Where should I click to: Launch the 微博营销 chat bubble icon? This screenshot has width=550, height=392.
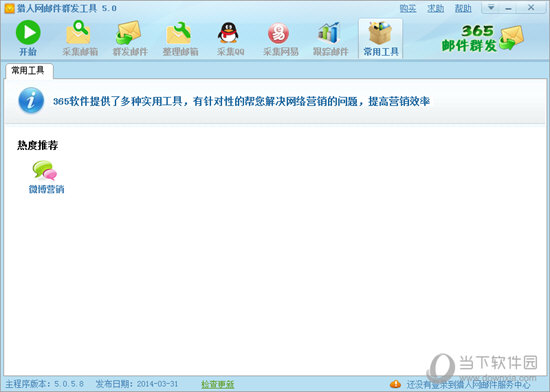(x=46, y=177)
